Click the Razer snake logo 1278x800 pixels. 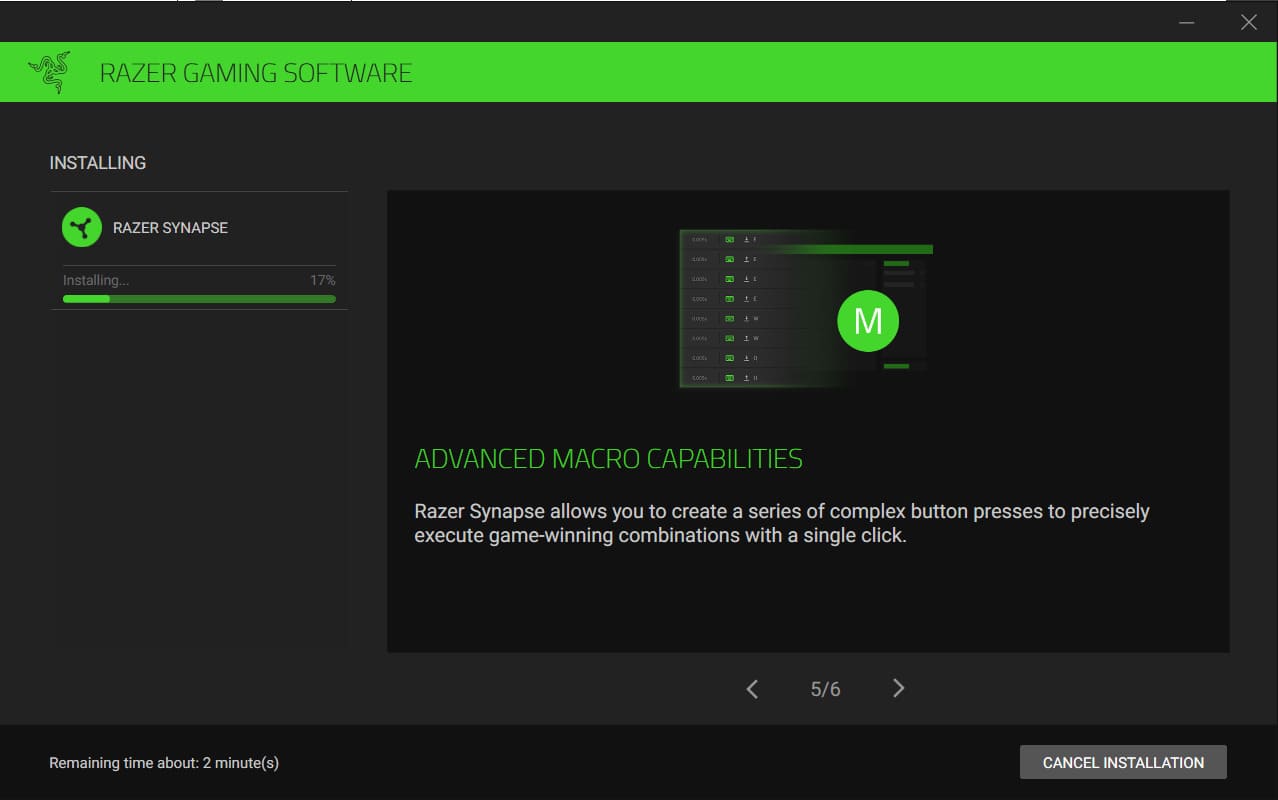coord(49,73)
